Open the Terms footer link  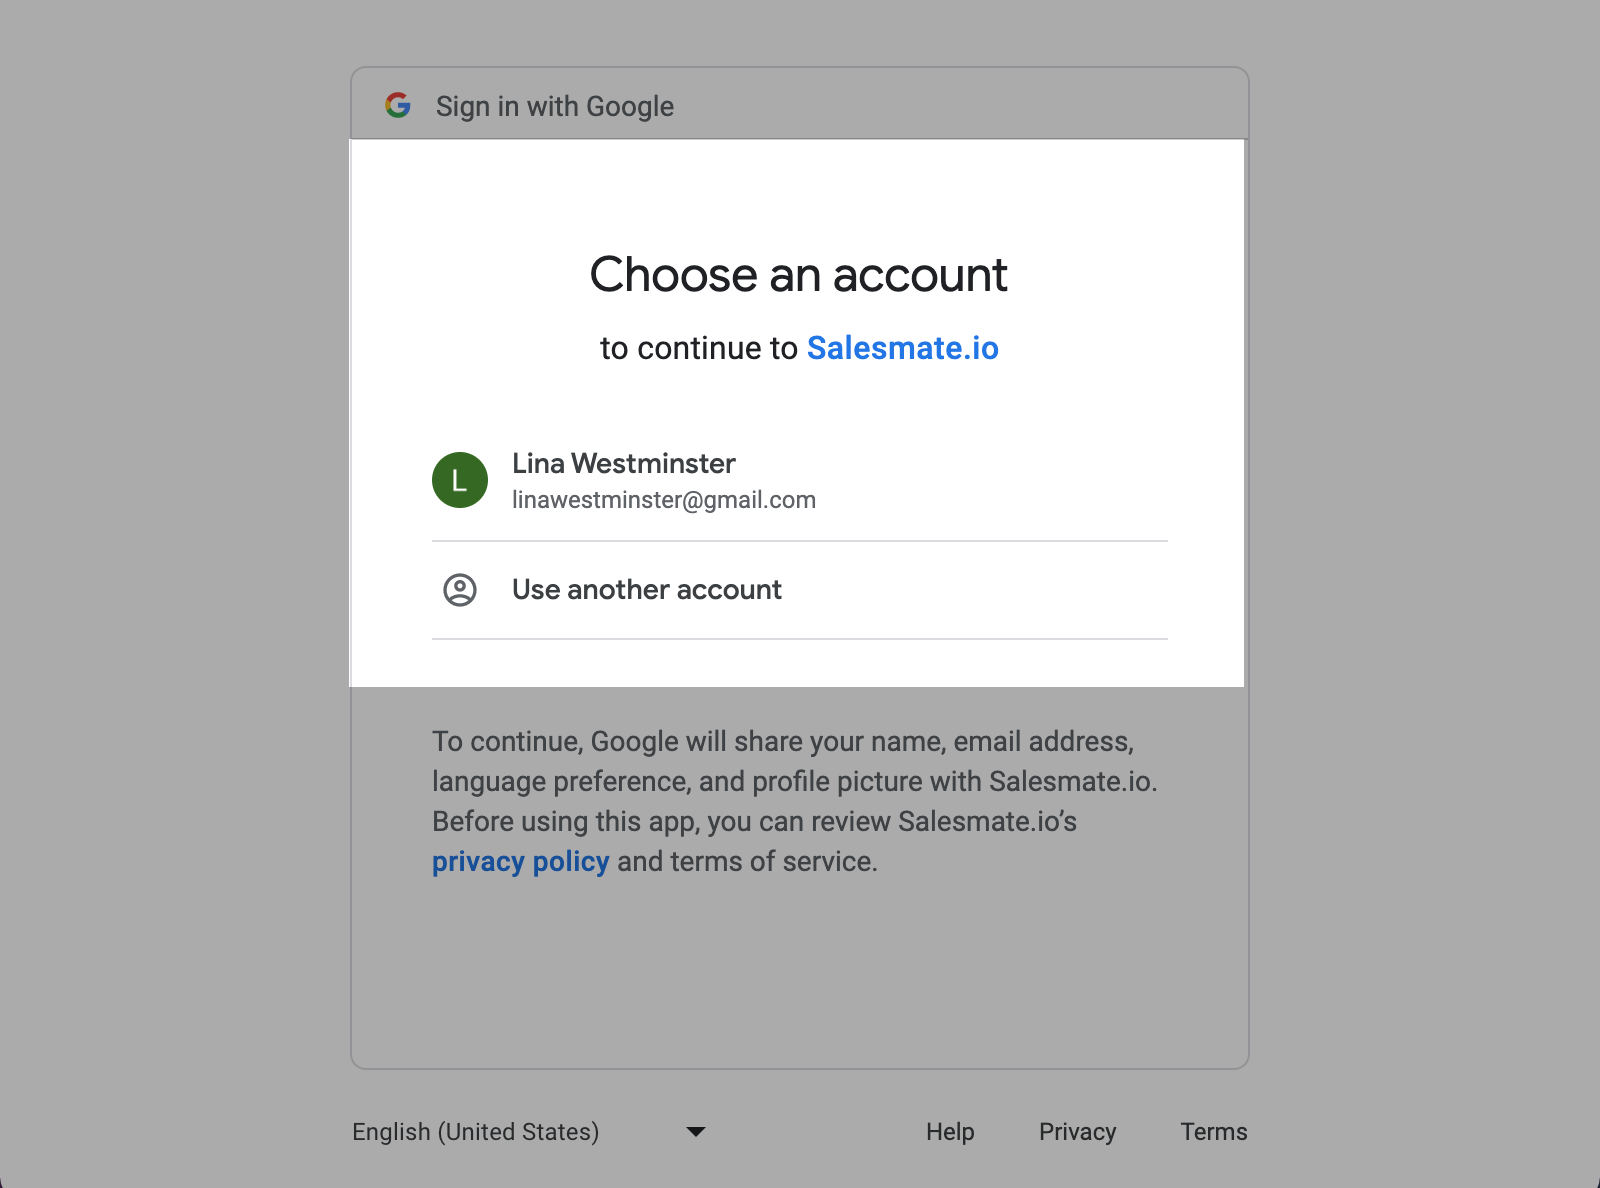pos(1214,1132)
